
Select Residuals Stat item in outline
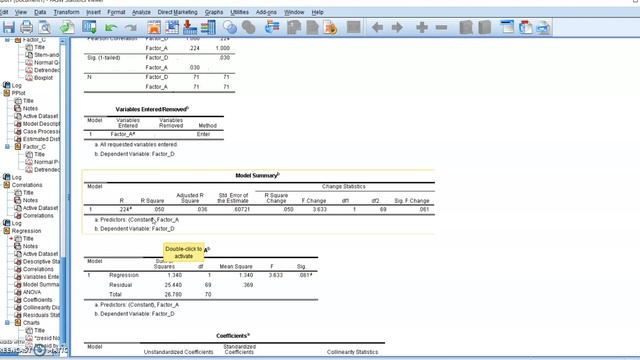coord(41,315)
